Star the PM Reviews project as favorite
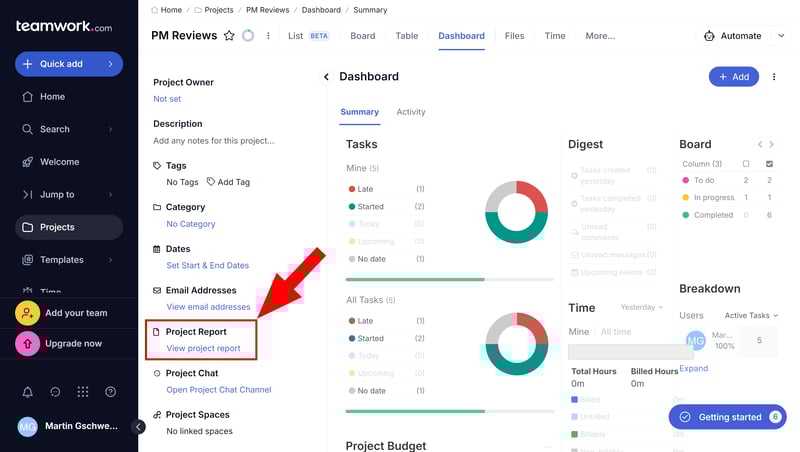Screen dimensions: 800x452 (229, 36)
